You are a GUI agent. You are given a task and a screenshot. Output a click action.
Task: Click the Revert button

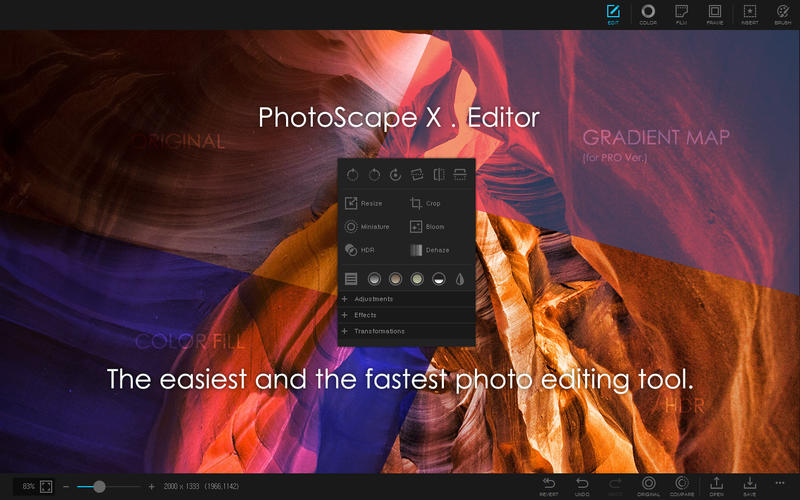(548, 487)
